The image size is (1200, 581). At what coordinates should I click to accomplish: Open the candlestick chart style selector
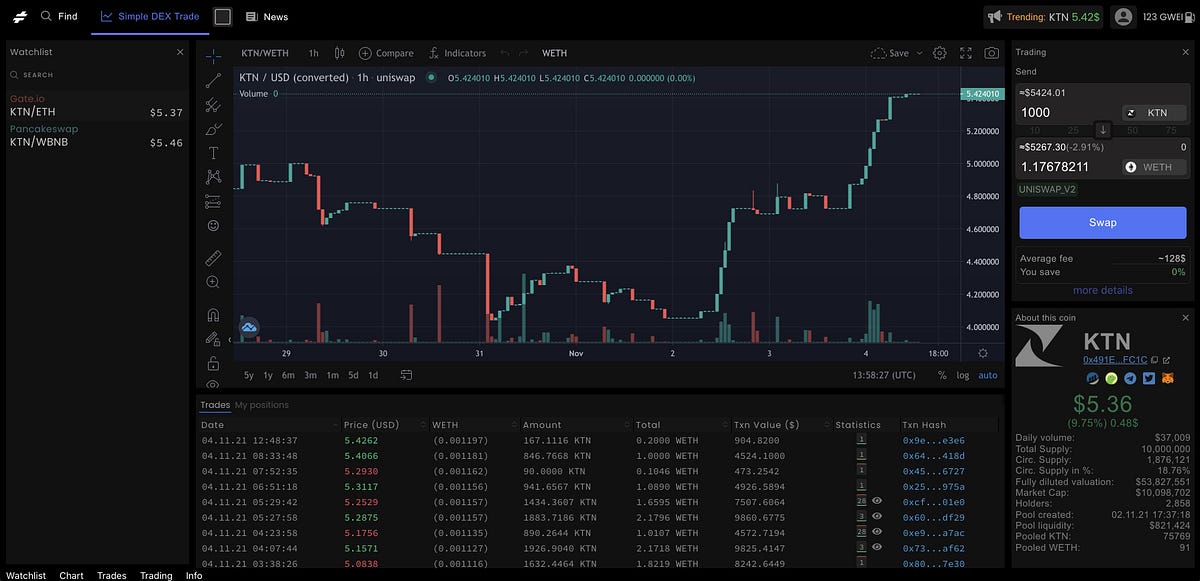[x=340, y=53]
